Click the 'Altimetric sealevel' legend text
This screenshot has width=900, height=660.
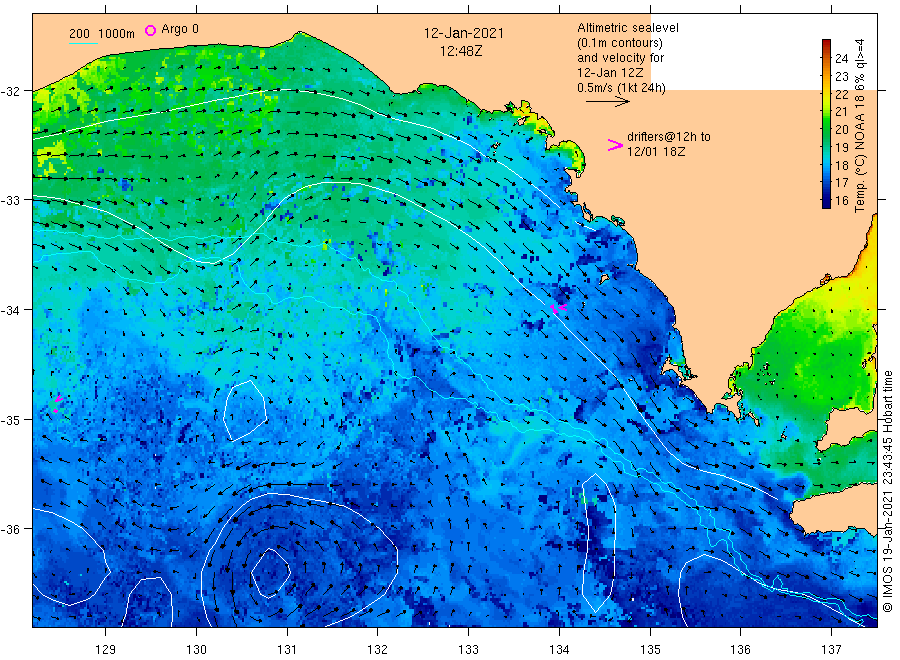[x=628, y=28]
